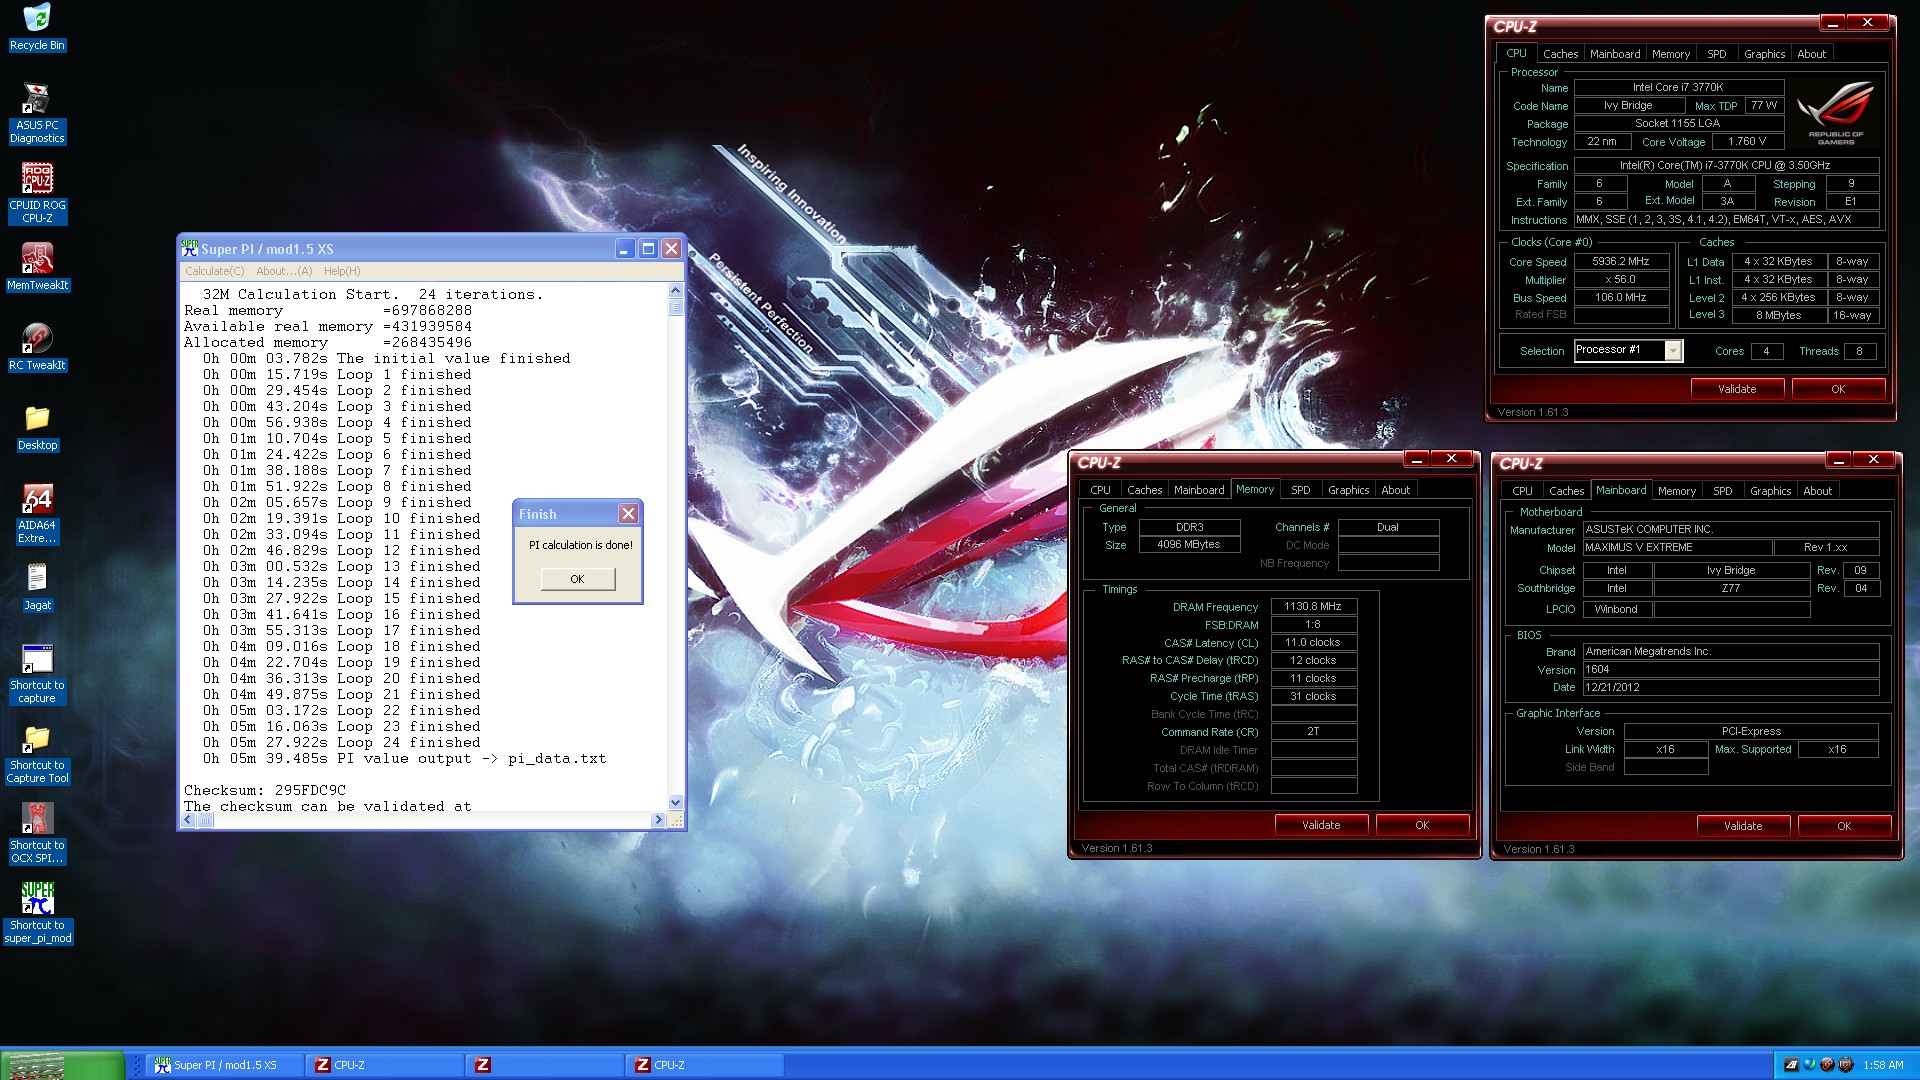Click Super PI taskbar button
This screenshot has width=1920, height=1080.
click(225, 1065)
